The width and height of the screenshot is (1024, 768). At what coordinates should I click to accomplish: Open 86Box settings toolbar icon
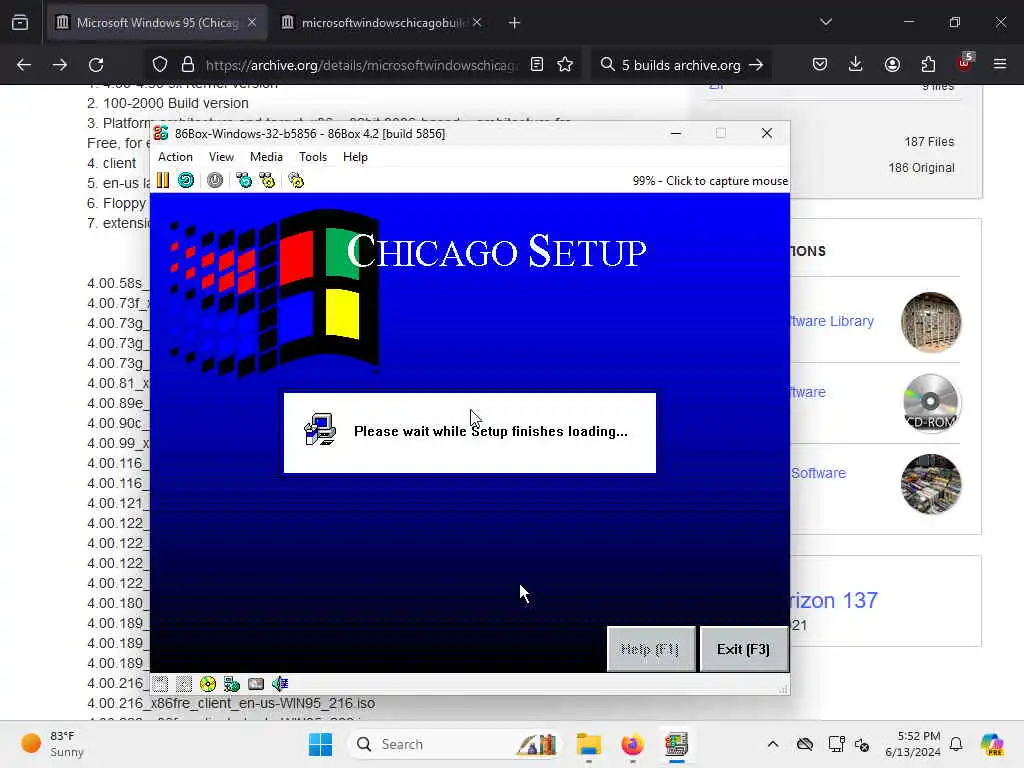coord(296,180)
